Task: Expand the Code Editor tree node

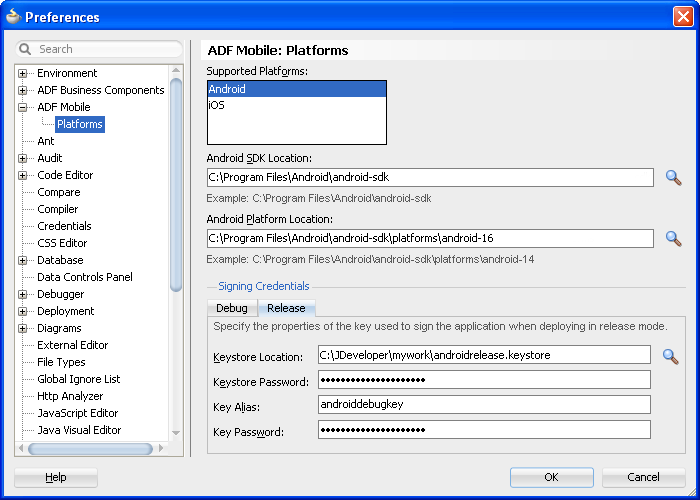Action: (22, 175)
